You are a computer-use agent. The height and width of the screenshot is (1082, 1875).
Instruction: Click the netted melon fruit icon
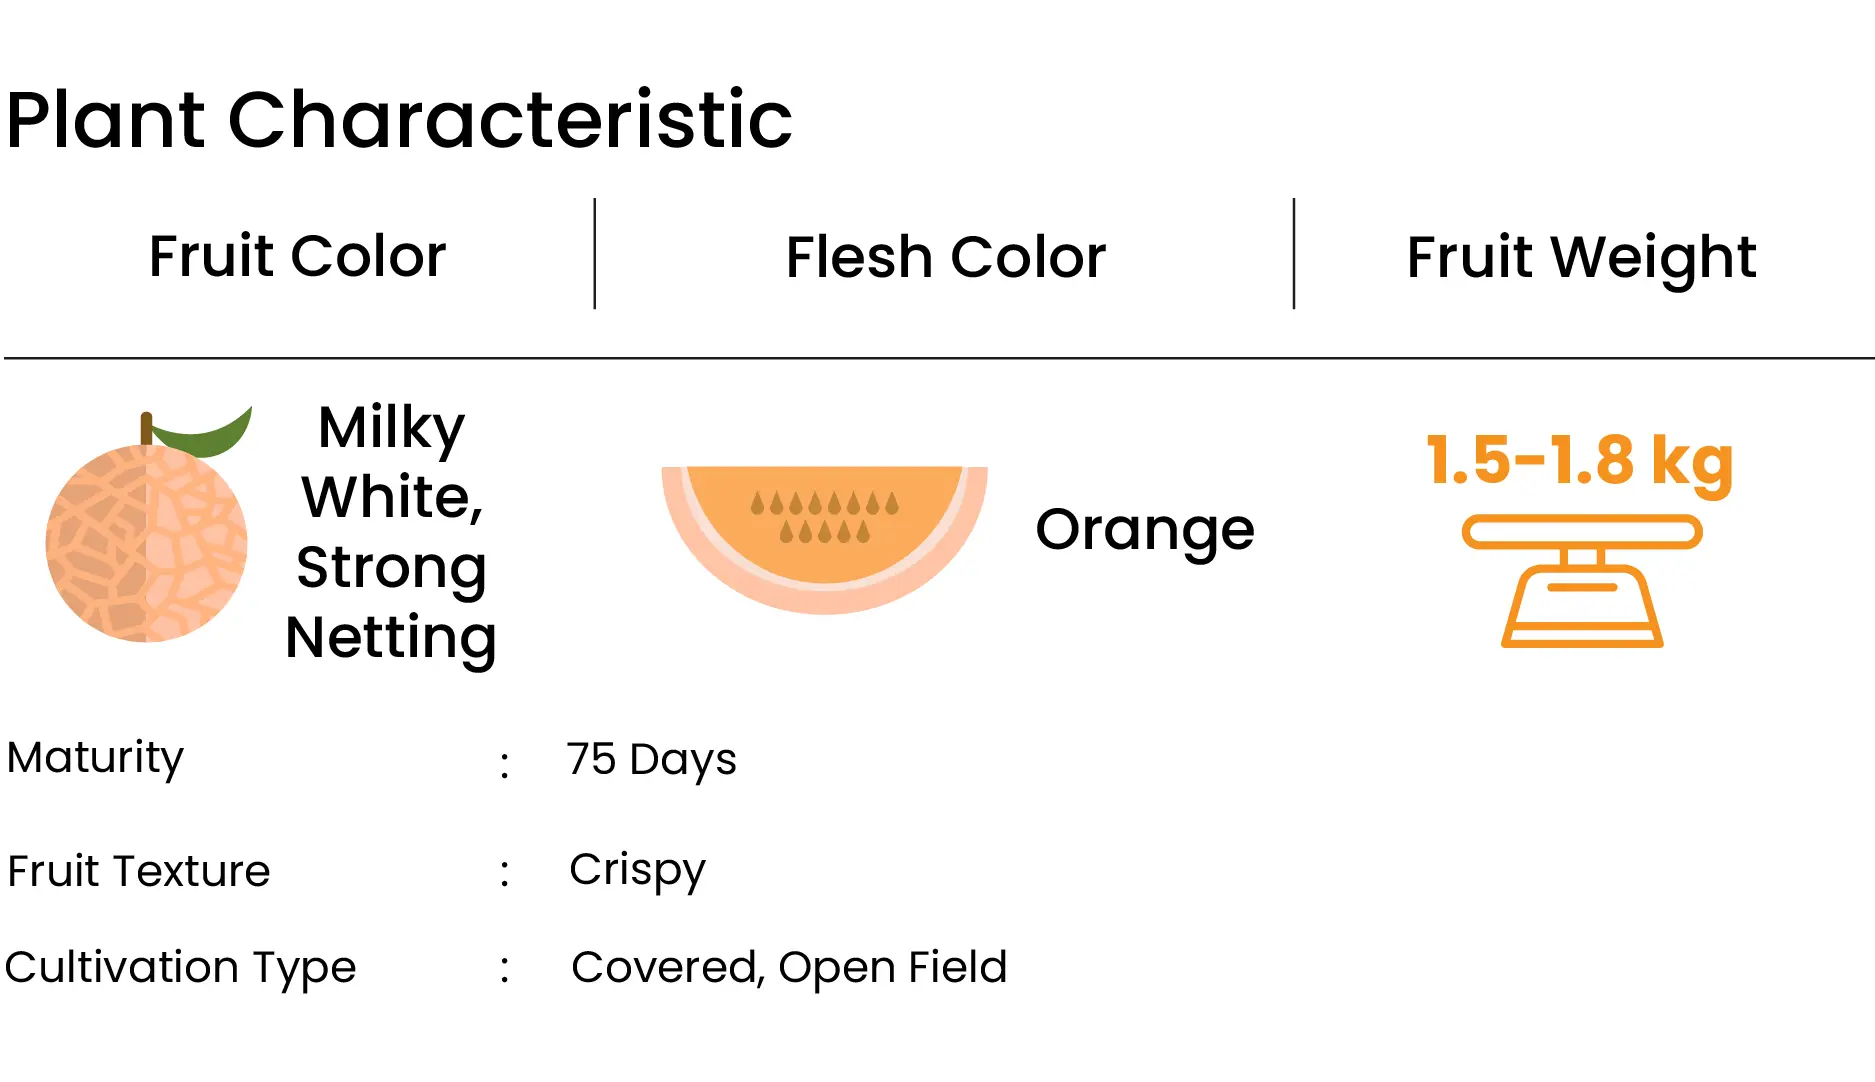pos(147,527)
